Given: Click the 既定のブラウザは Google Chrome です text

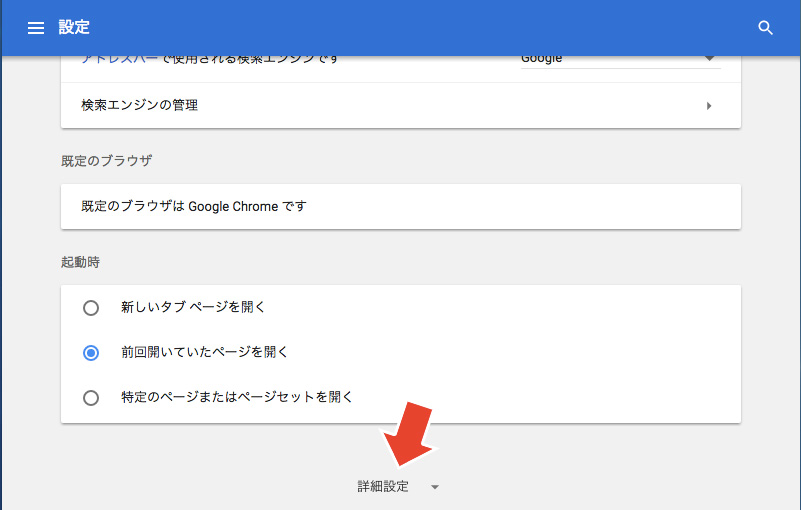Looking at the screenshot, I should (x=193, y=206).
